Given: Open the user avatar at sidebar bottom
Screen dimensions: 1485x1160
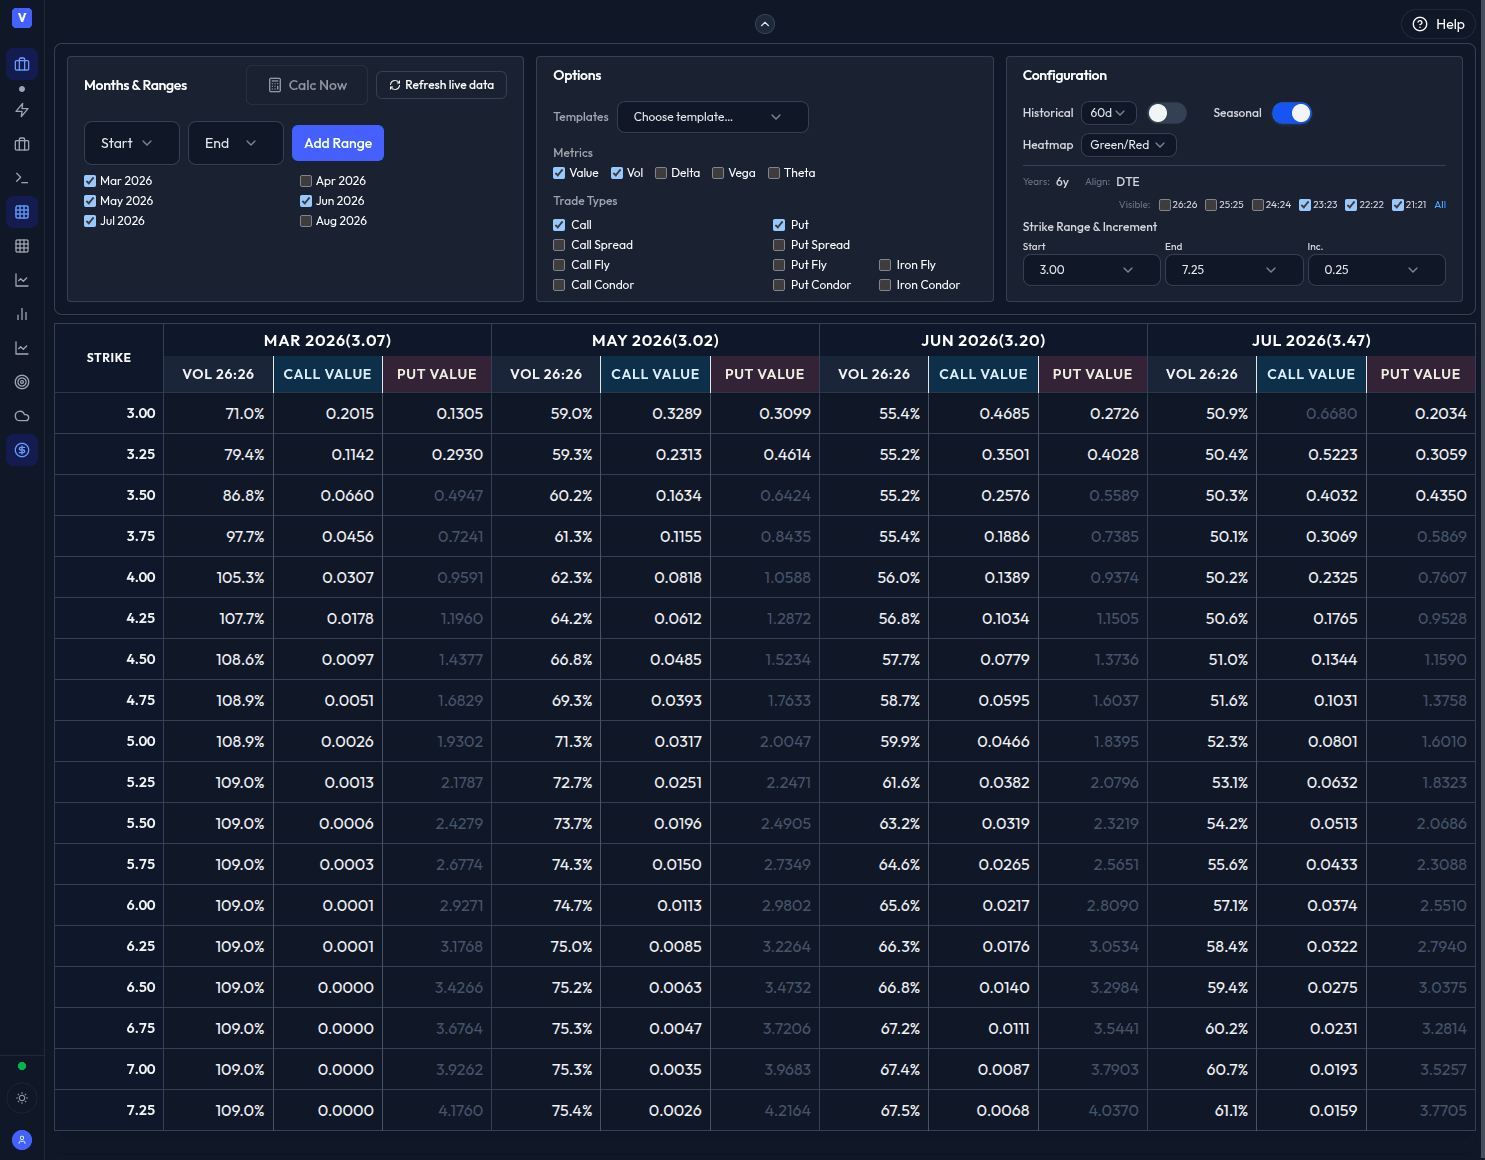Looking at the screenshot, I should pyautogui.click(x=22, y=1139).
